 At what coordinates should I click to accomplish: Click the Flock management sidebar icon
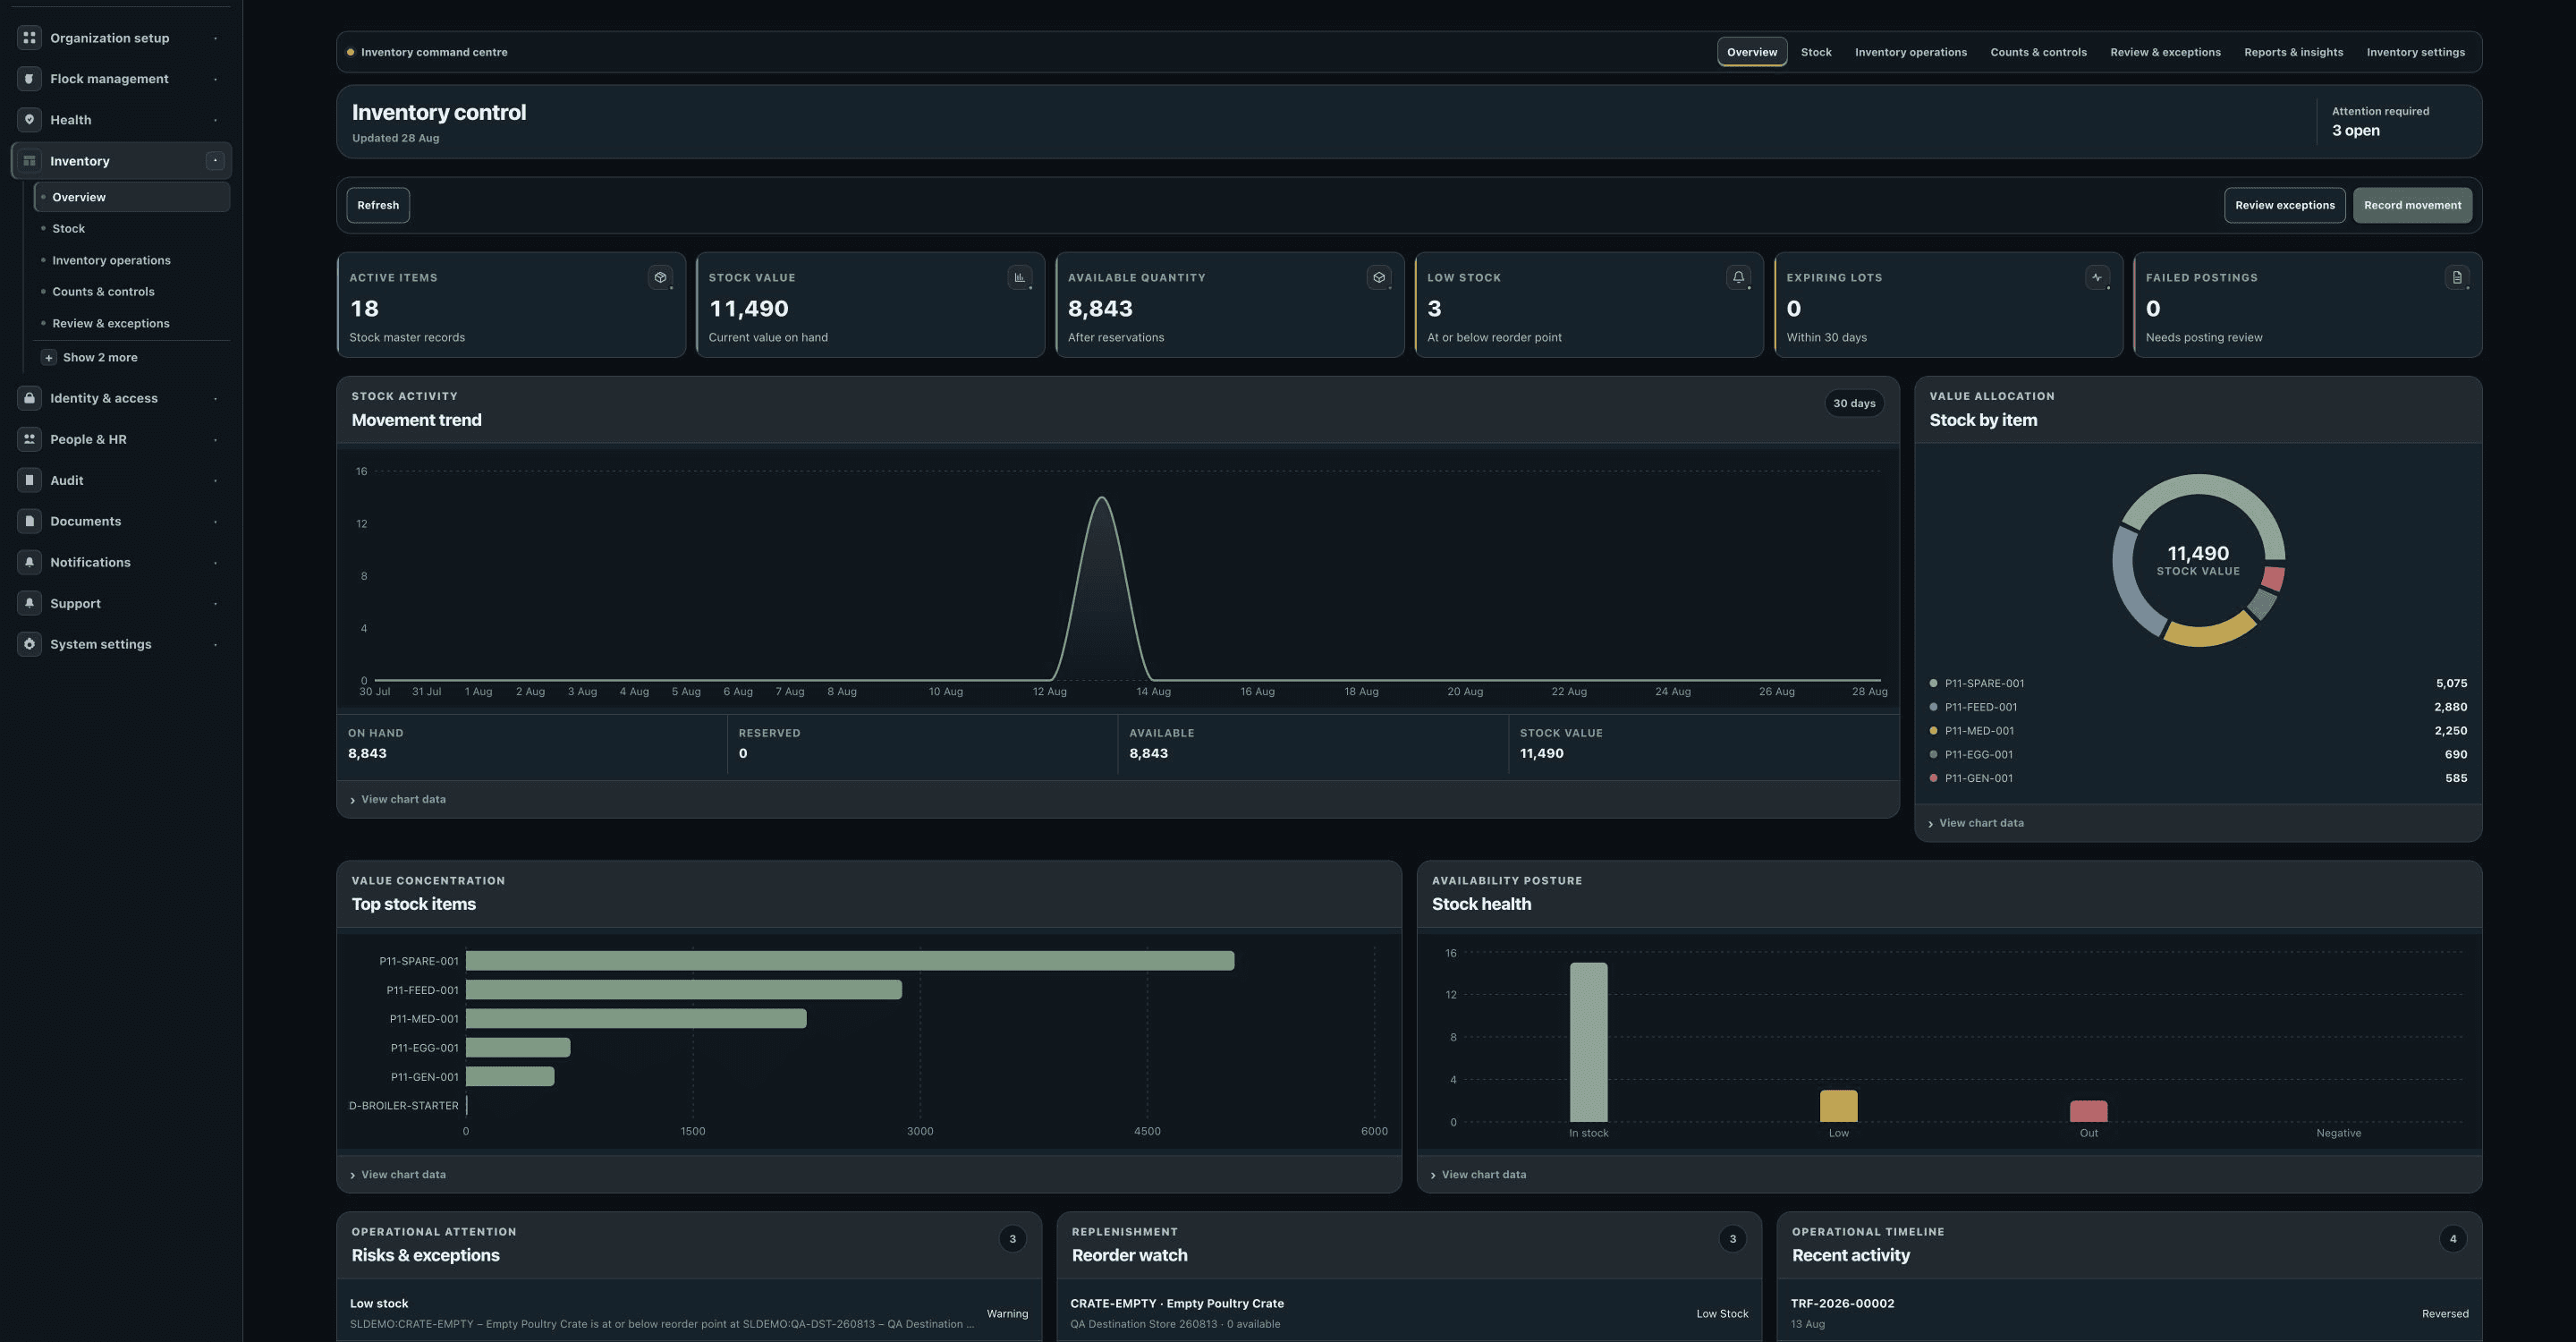29,79
